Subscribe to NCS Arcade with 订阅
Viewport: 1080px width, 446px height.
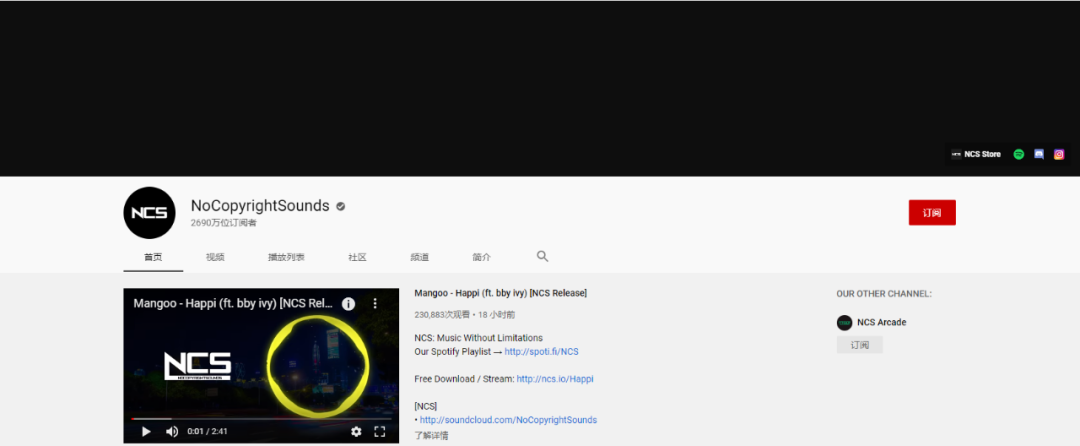pyautogui.click(x=860, y=345)
